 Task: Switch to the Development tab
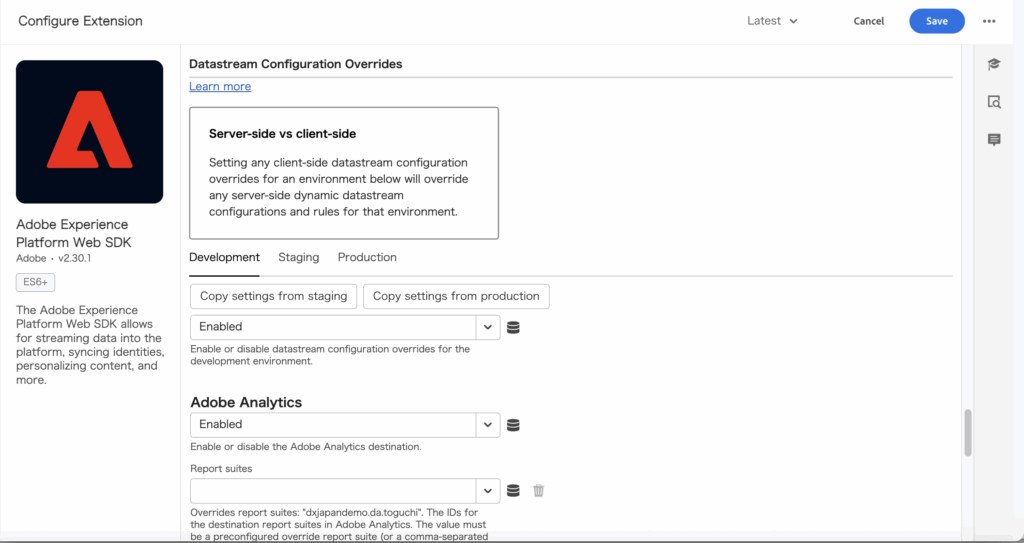click(x=224, y=257)
